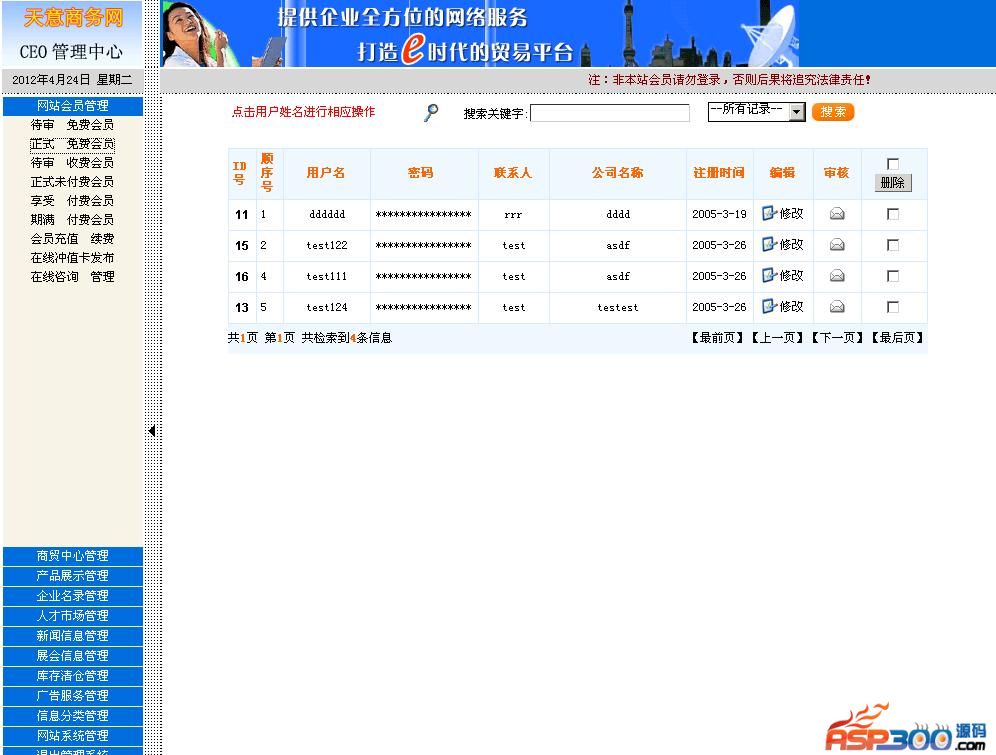
Task: Click audit envelope icon for test124
Action: 837,307
